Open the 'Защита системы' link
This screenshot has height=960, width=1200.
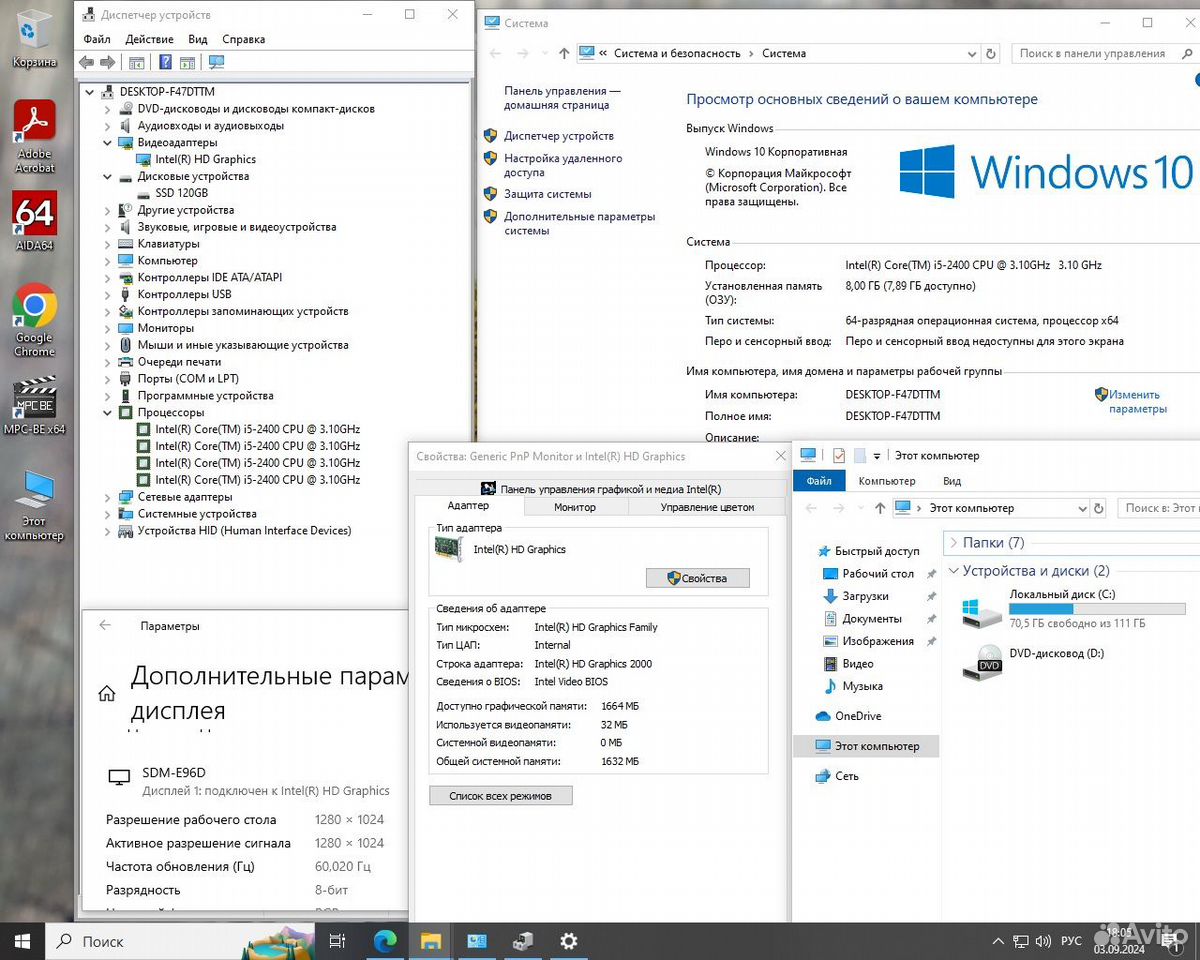pos(548,194)
